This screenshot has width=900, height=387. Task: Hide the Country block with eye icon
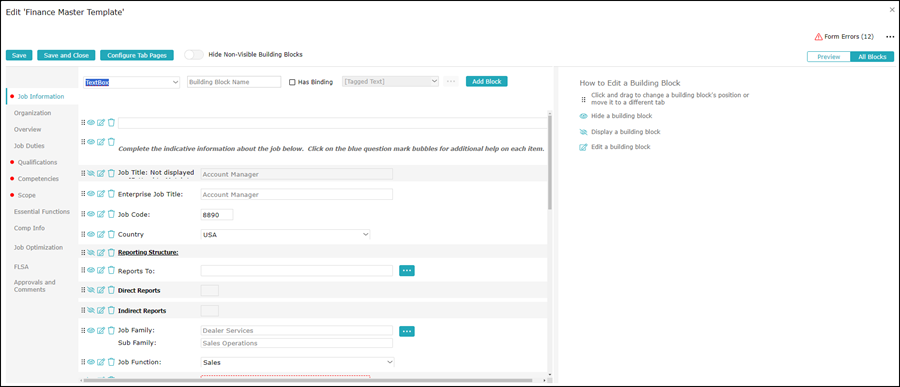pos(91,234)
